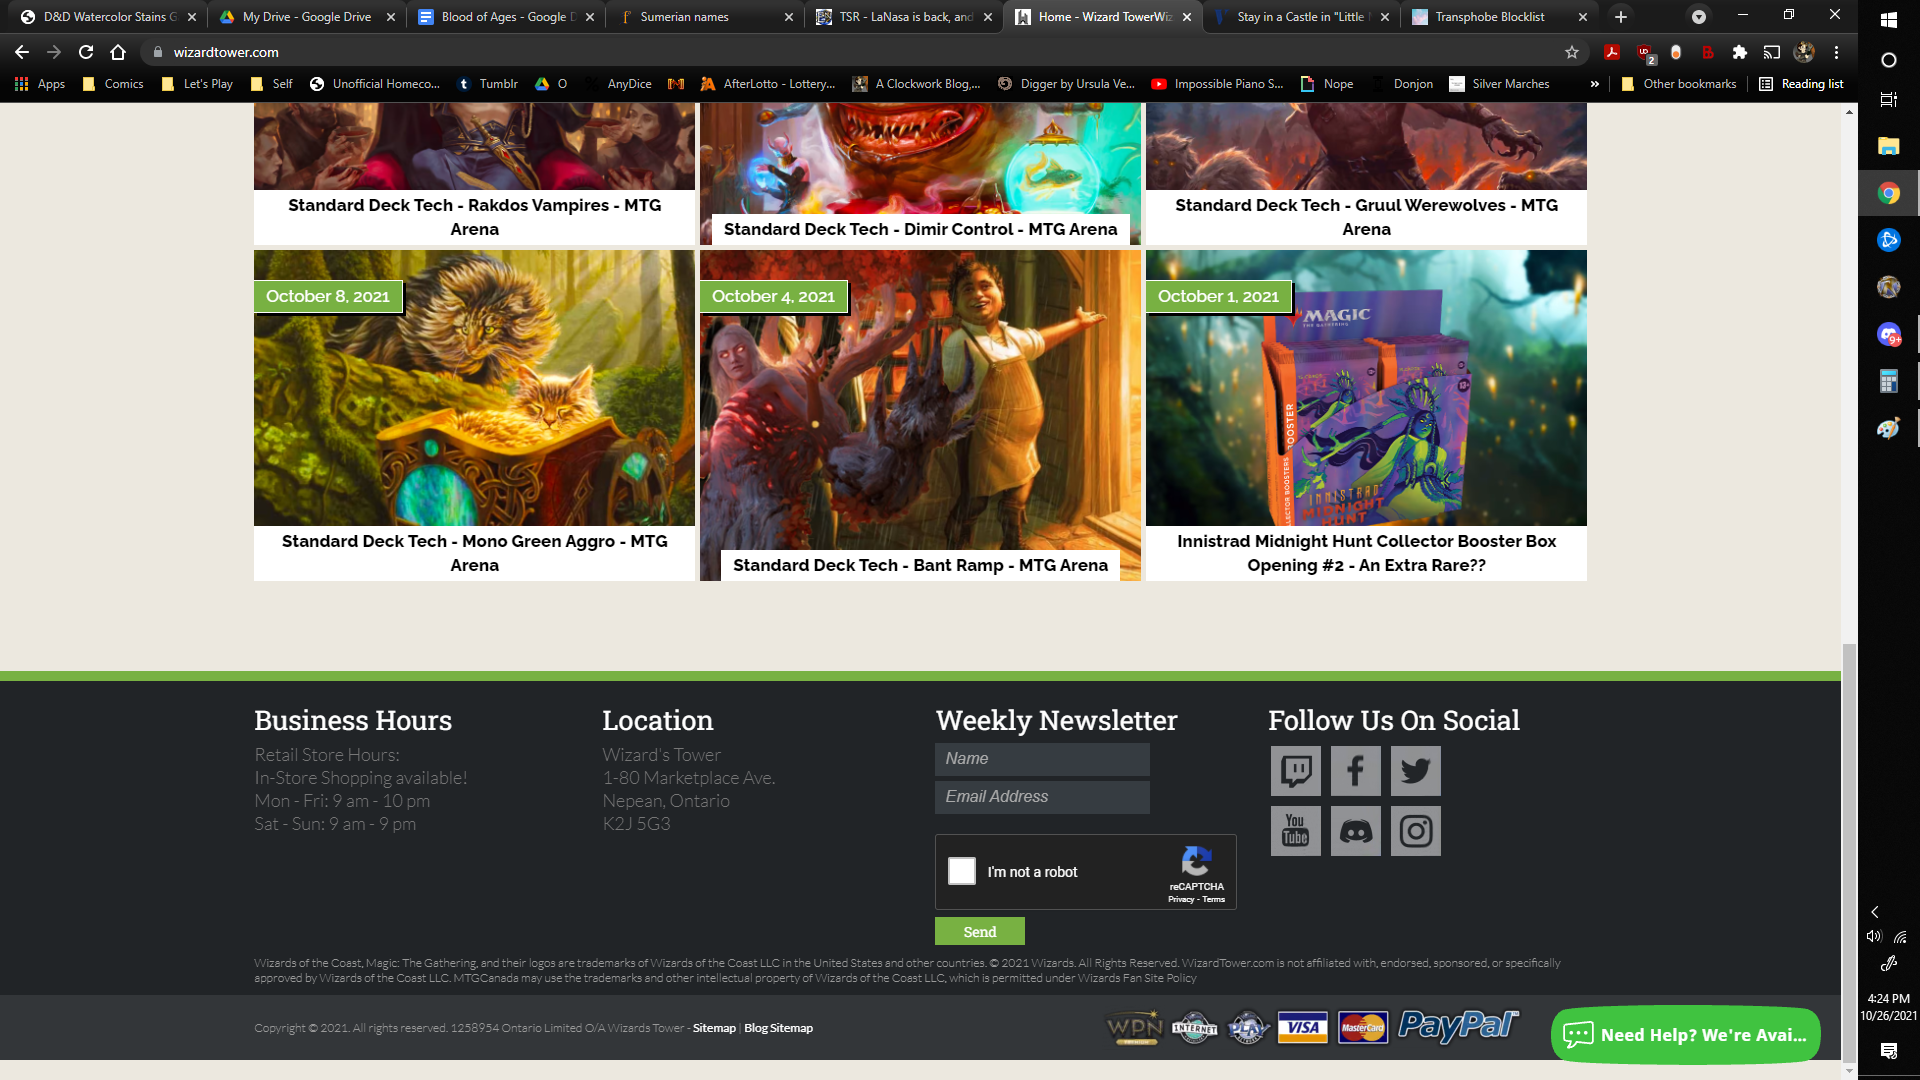Image resolution: width=1920 pixels, height=1080 pixels.
Task: Open the Silver Marches bookmark
Action: tap(1499, 84)
